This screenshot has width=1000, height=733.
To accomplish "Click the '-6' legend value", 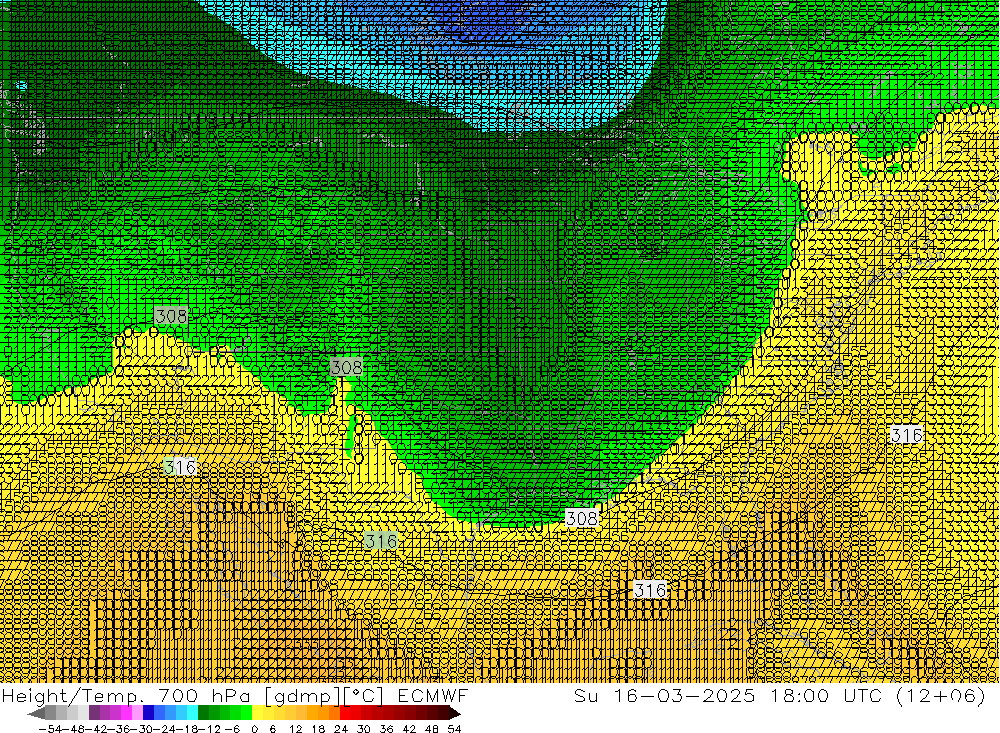I will point(232,729).
